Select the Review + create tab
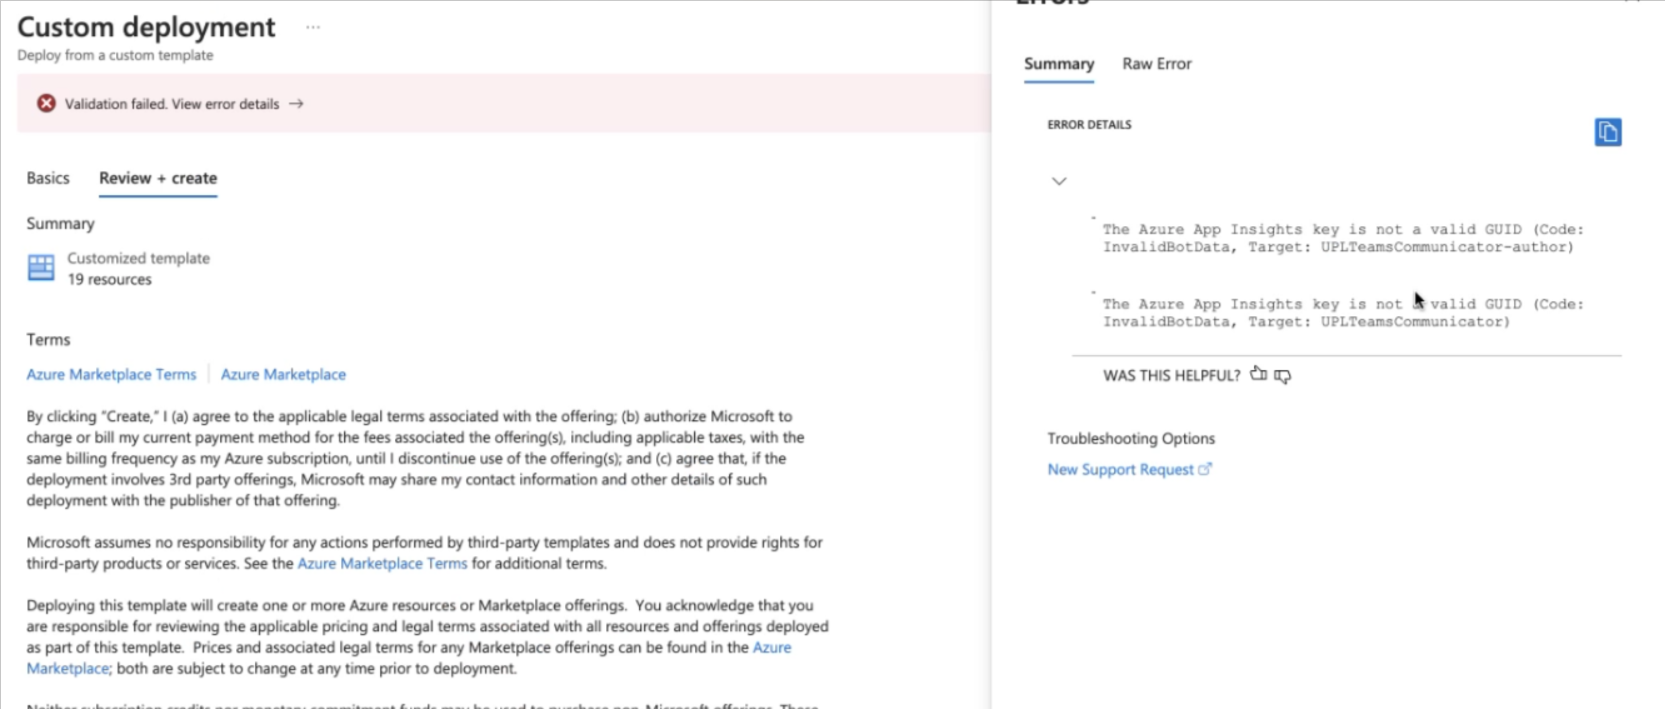Image resolution: width=1665 pixels, height=709 pixels. pyautogui.click(x=157, y=178)
